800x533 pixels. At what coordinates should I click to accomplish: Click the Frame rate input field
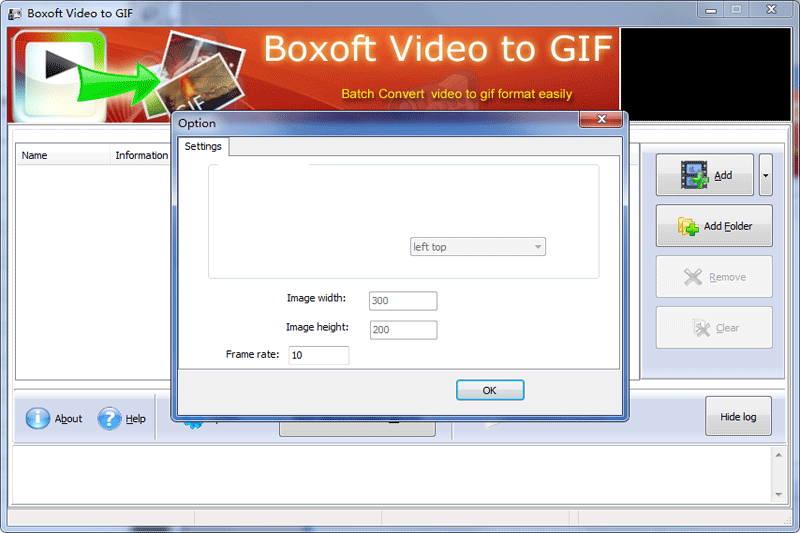tap(319, 355)
